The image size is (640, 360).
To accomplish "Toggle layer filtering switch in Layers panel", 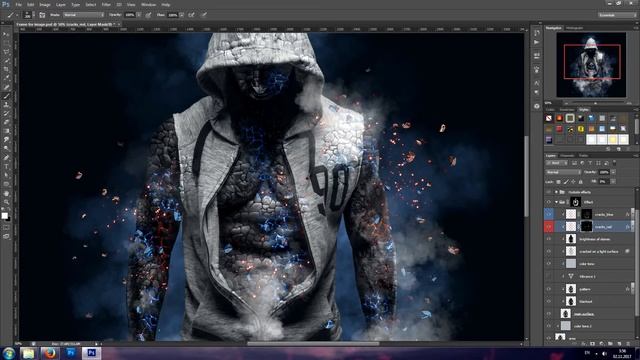I will pyautogui.click(x=614, y=163).
